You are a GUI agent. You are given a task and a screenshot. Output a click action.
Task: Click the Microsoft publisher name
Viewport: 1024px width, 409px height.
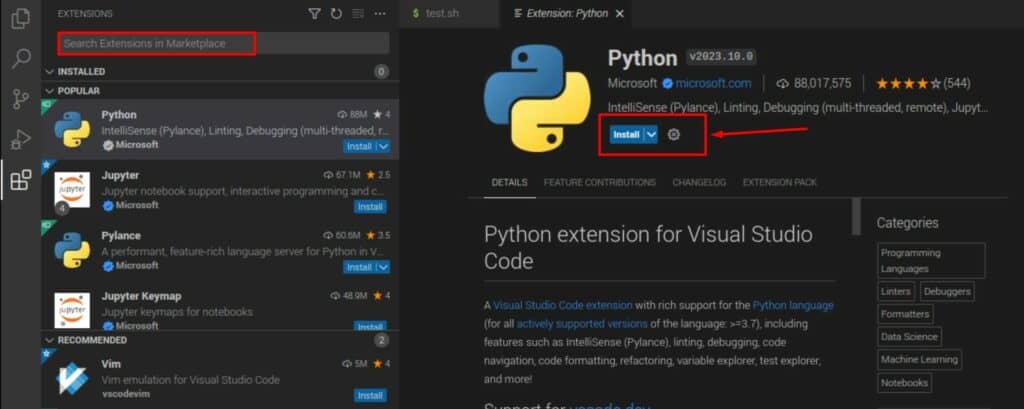632,83
